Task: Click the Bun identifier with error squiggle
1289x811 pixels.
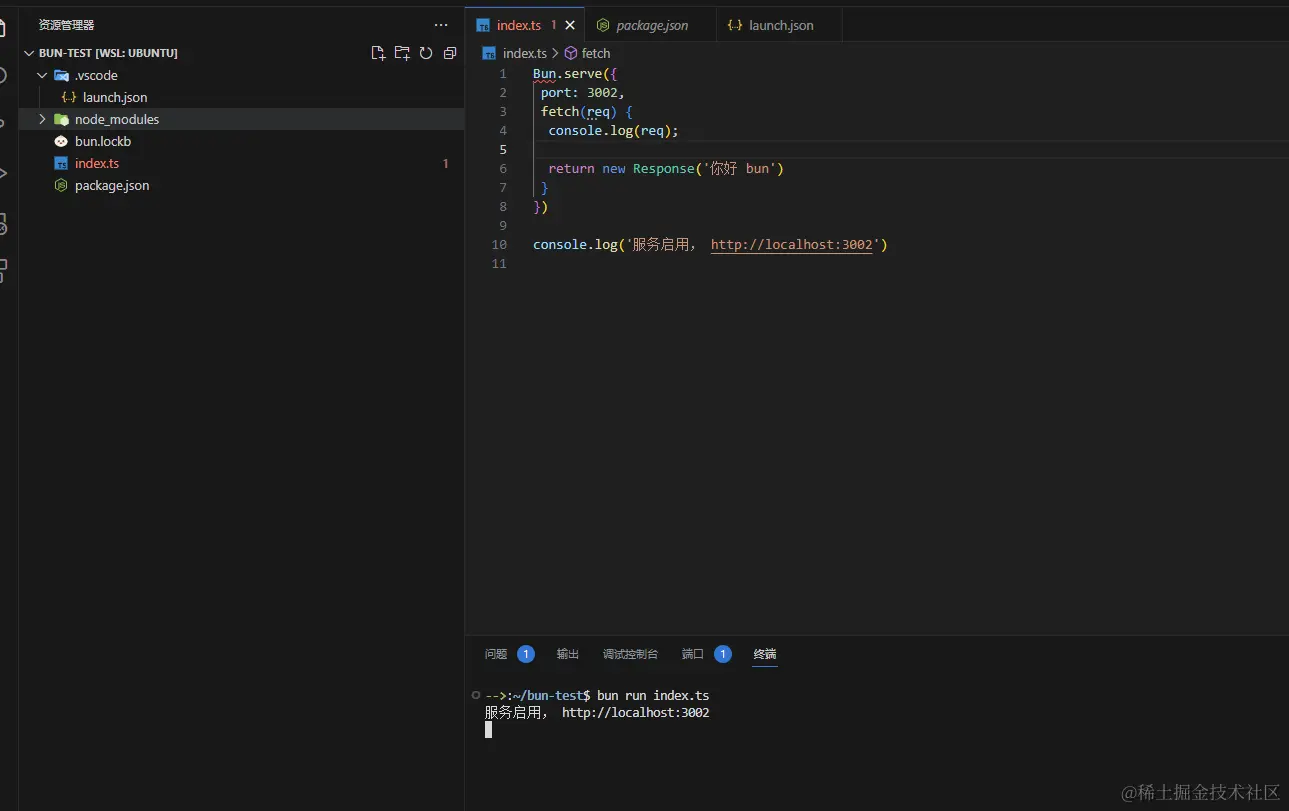Action: (545, 73)
